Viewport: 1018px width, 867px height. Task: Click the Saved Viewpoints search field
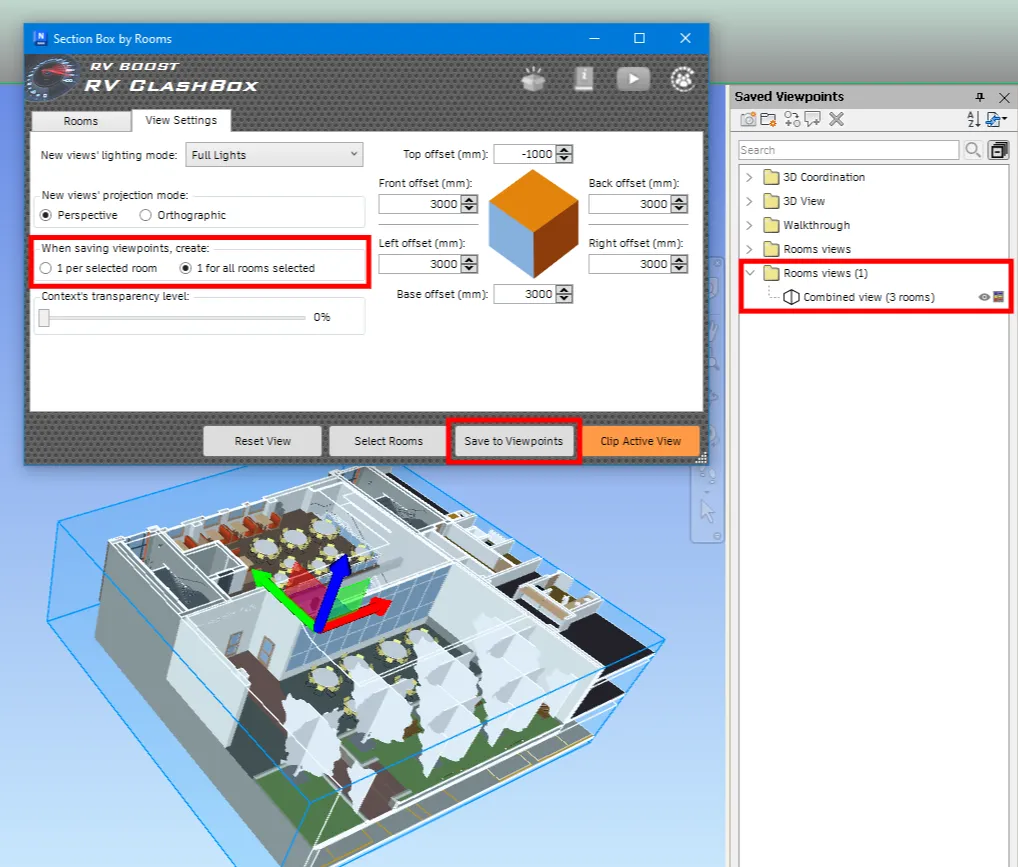click(849, 150)
